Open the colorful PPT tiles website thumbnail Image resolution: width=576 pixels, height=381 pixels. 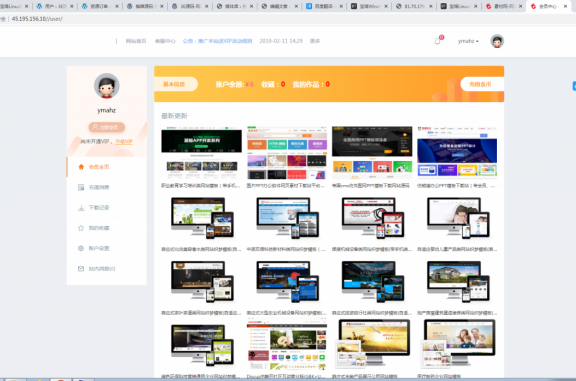(x=287, y=153)
